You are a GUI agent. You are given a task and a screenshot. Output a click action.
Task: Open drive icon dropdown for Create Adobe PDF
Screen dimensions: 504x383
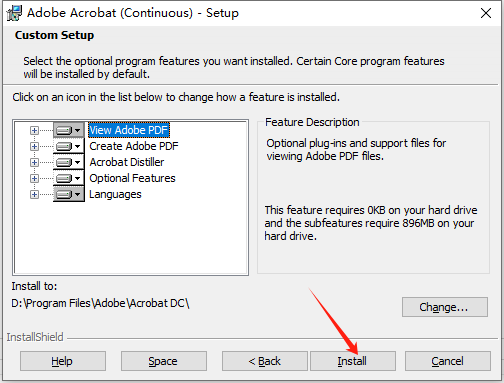point(69,146)
